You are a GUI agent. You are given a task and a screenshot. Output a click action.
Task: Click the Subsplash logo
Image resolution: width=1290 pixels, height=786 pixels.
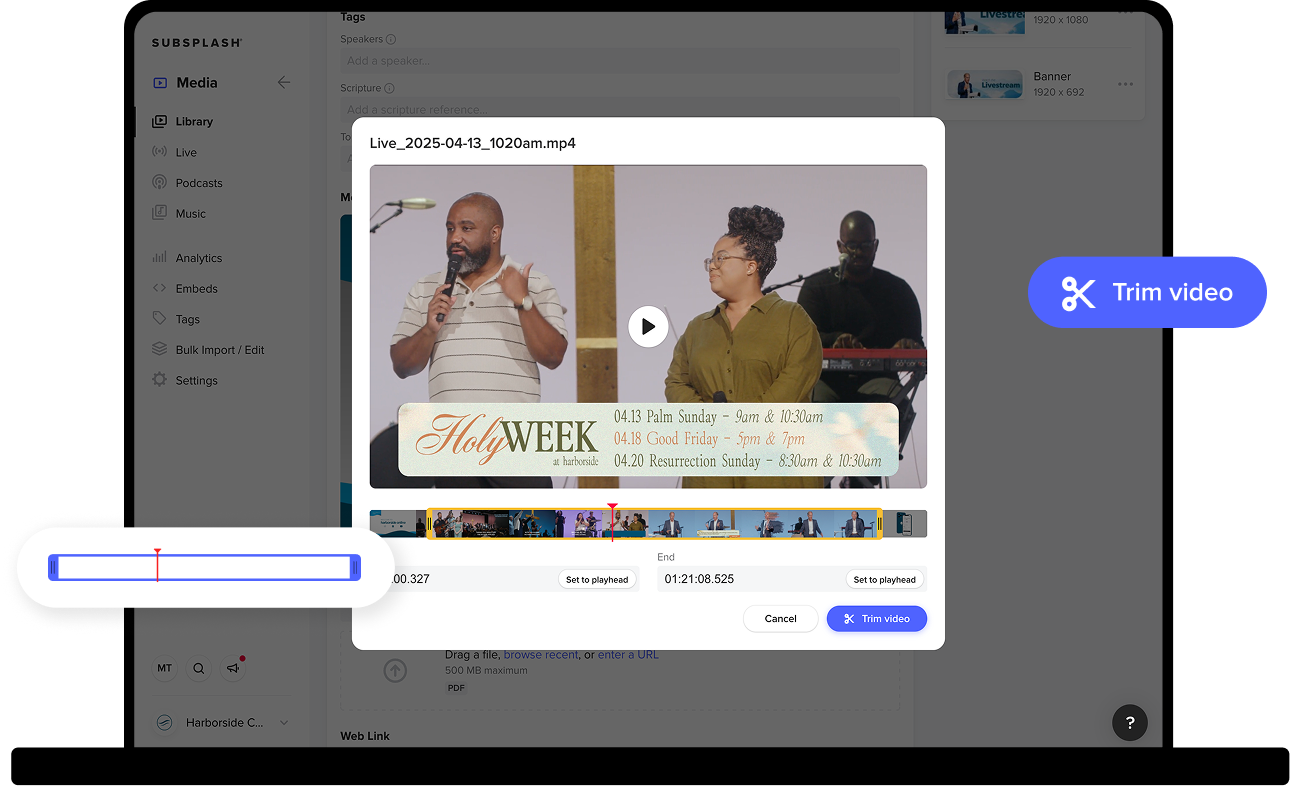click(197, 43)
